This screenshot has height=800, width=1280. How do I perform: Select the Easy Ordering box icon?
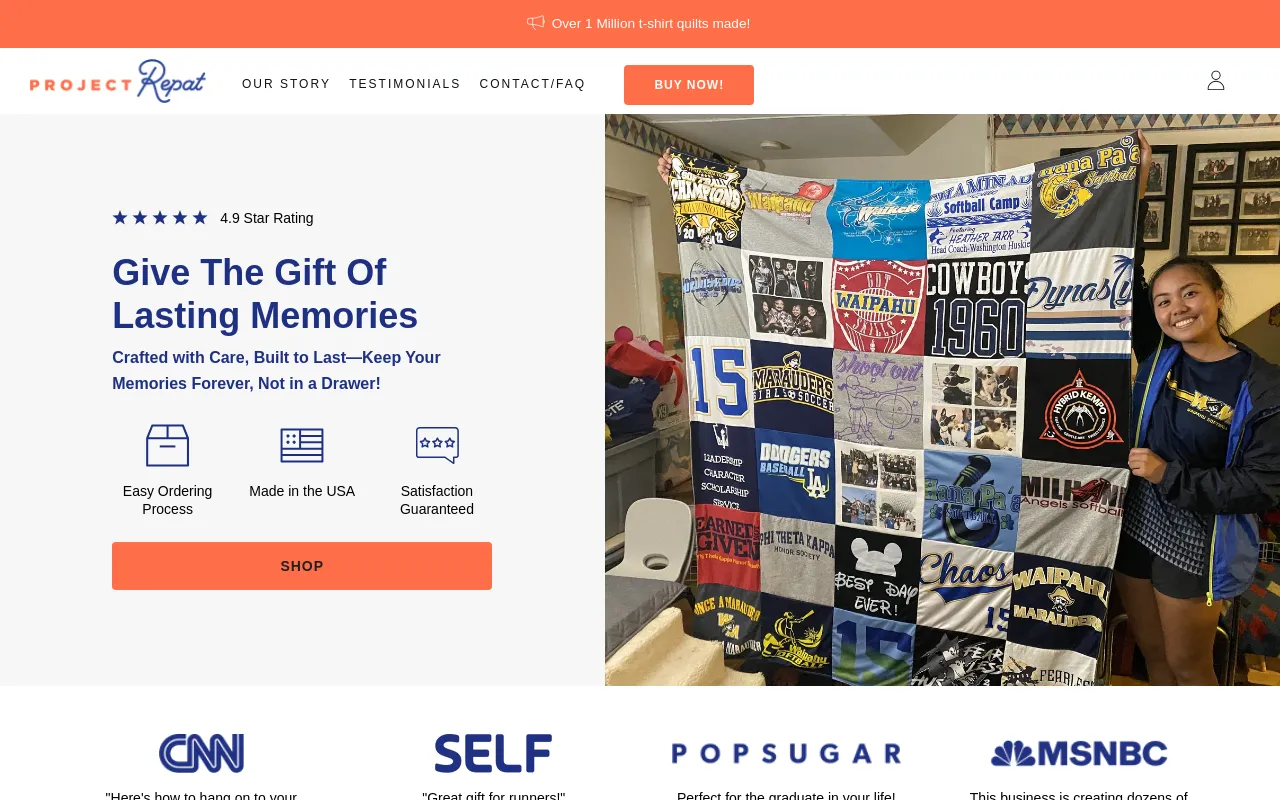tap(167, 446)
